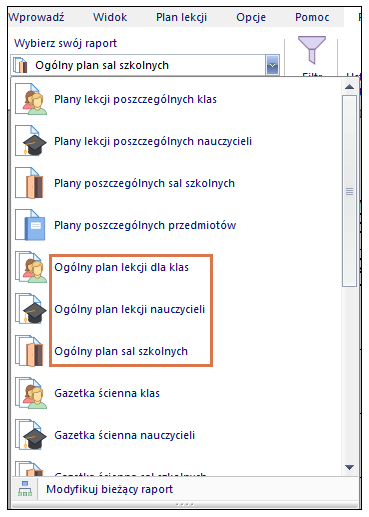The width and height of the screenshot is (369, 517).
Task: Click the scrollbar up arrow in list
Action: (x=349, y=87)
